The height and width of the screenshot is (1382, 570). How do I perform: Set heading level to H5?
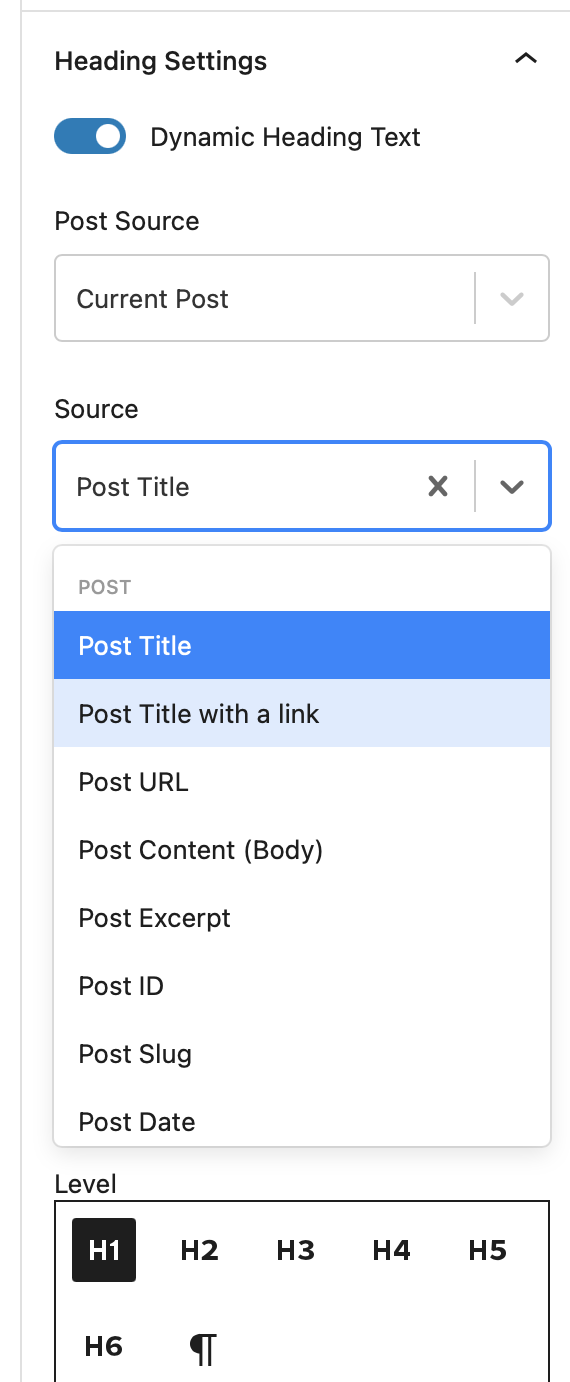488,1250
